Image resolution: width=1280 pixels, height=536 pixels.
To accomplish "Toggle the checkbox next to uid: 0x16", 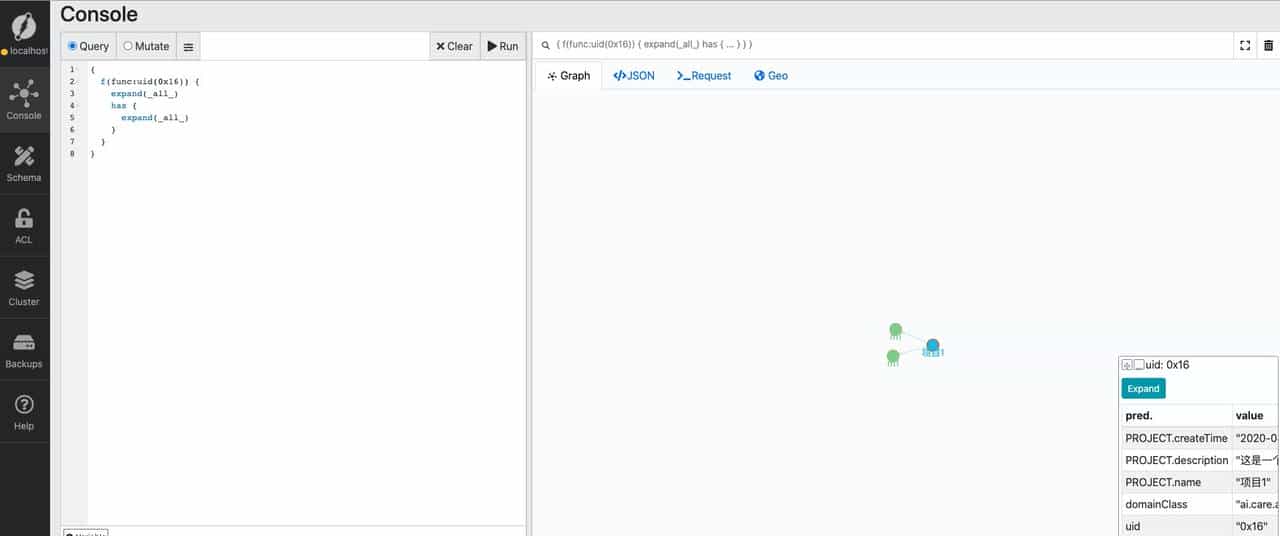I will coord(1139,365).
